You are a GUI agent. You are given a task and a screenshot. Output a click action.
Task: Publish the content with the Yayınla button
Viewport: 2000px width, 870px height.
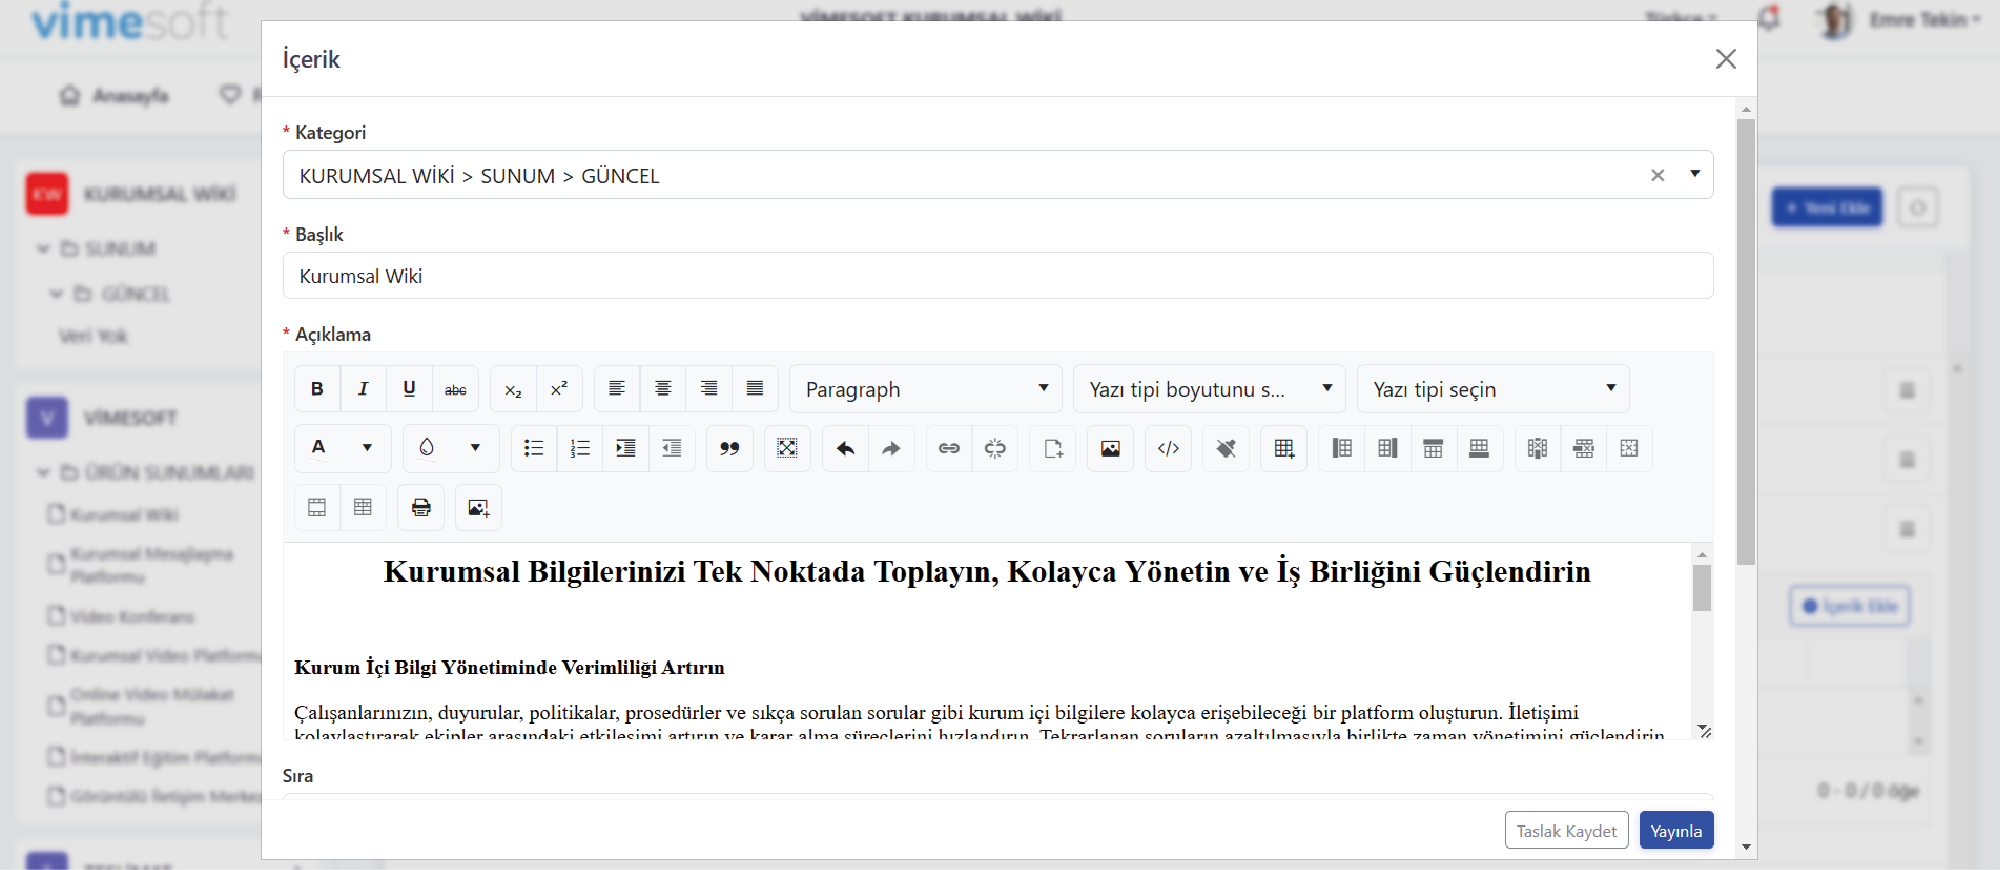1677,831
